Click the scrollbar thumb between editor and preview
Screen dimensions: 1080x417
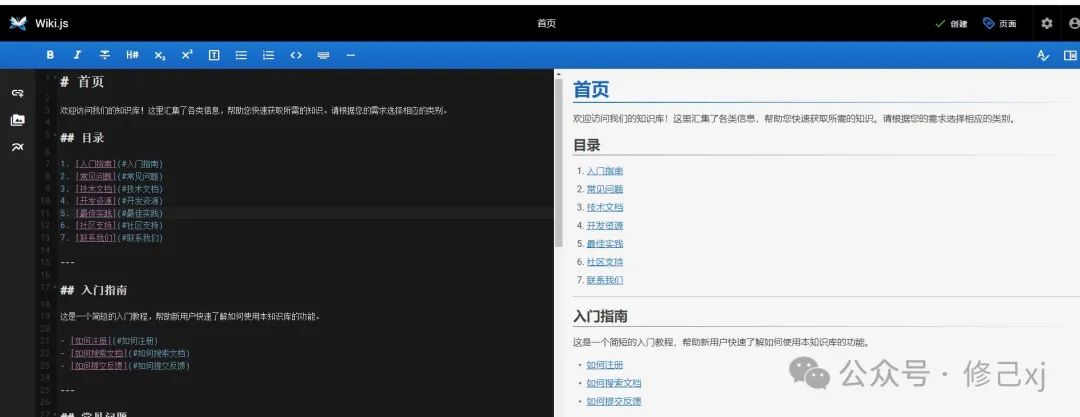[x=559, y=163]
